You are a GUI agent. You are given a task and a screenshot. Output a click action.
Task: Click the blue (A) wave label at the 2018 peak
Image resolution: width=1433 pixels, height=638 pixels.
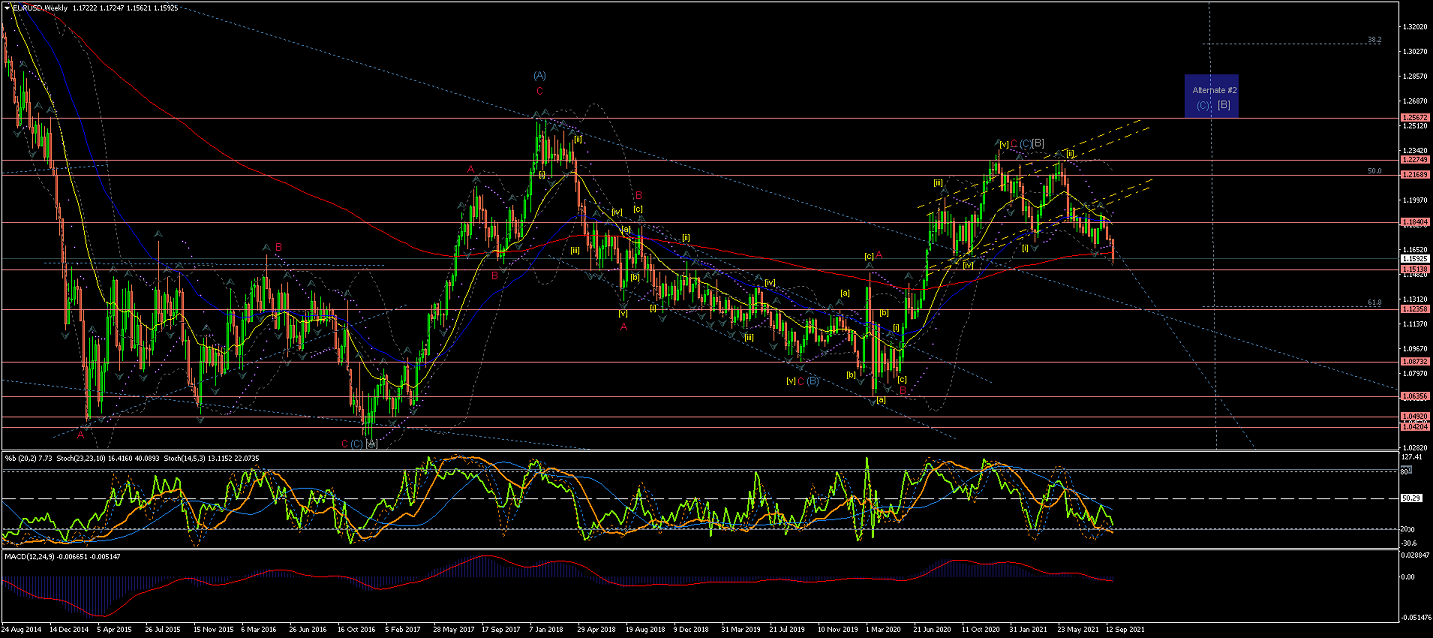coord(540,75)
